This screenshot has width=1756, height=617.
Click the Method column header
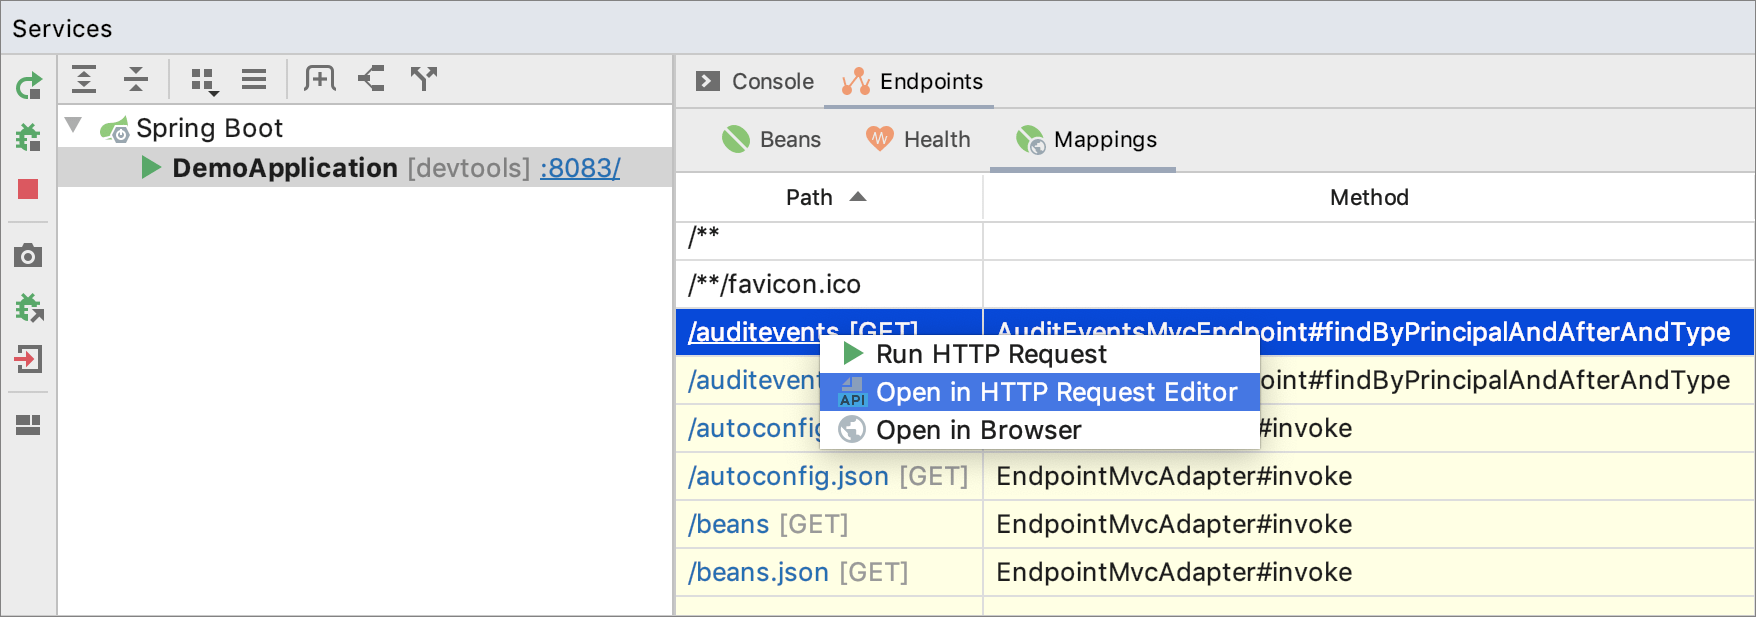coord(1369,197)
